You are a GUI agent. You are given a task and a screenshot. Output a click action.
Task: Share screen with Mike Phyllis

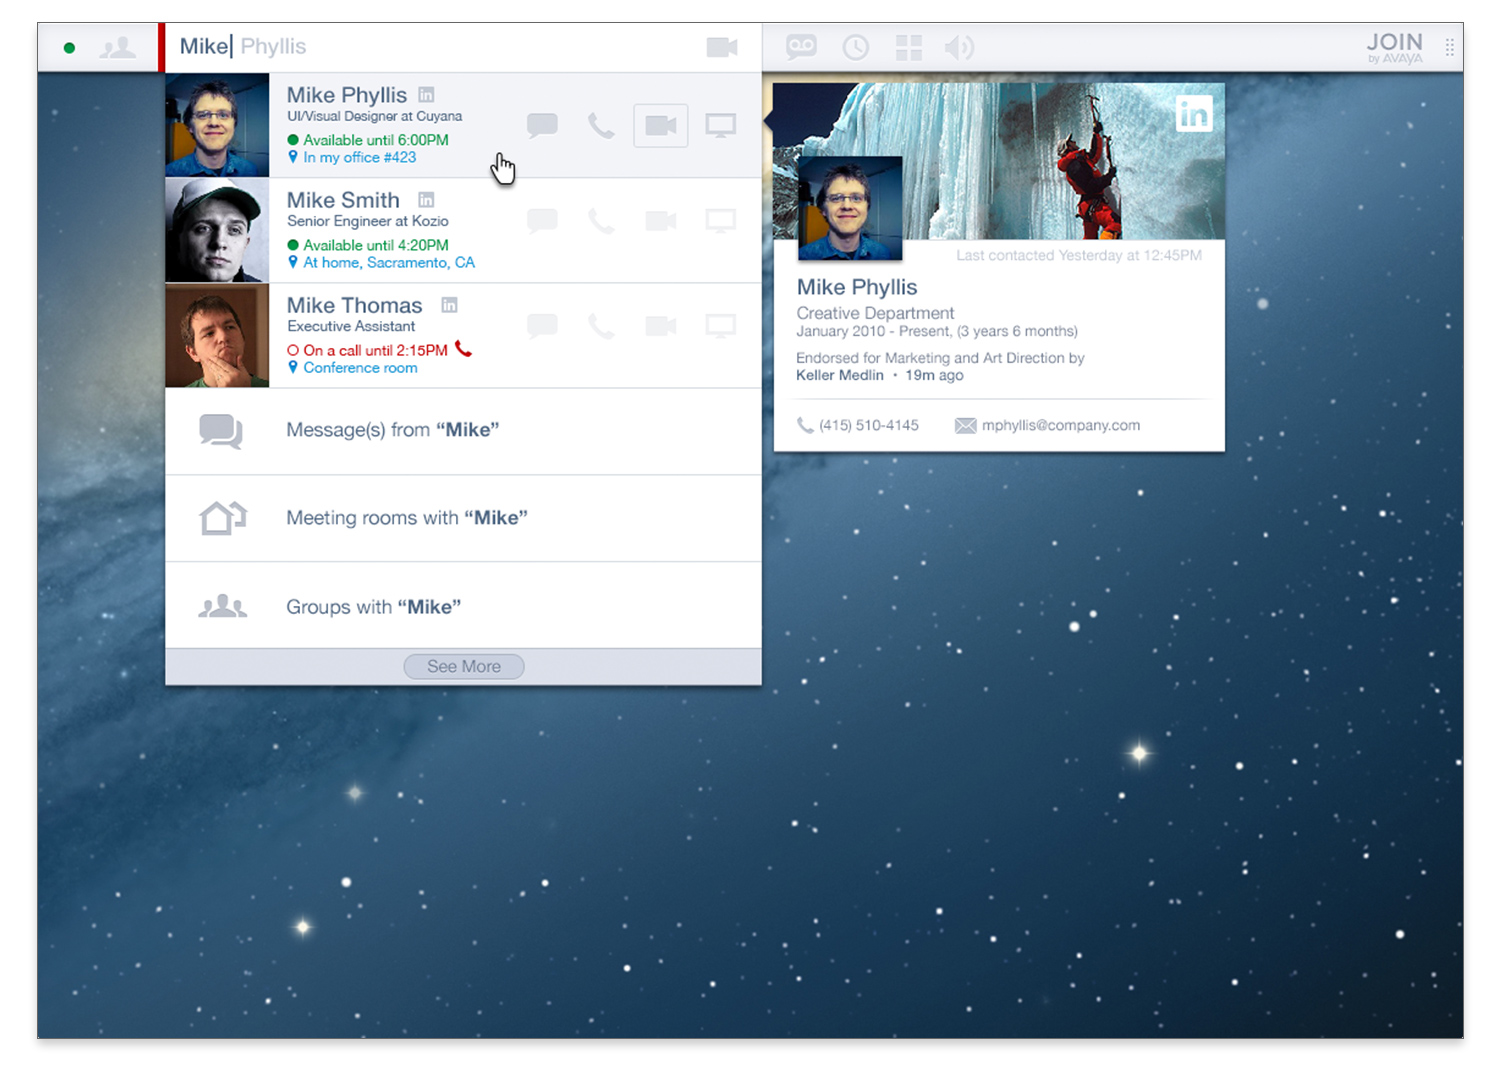(721, 126)
